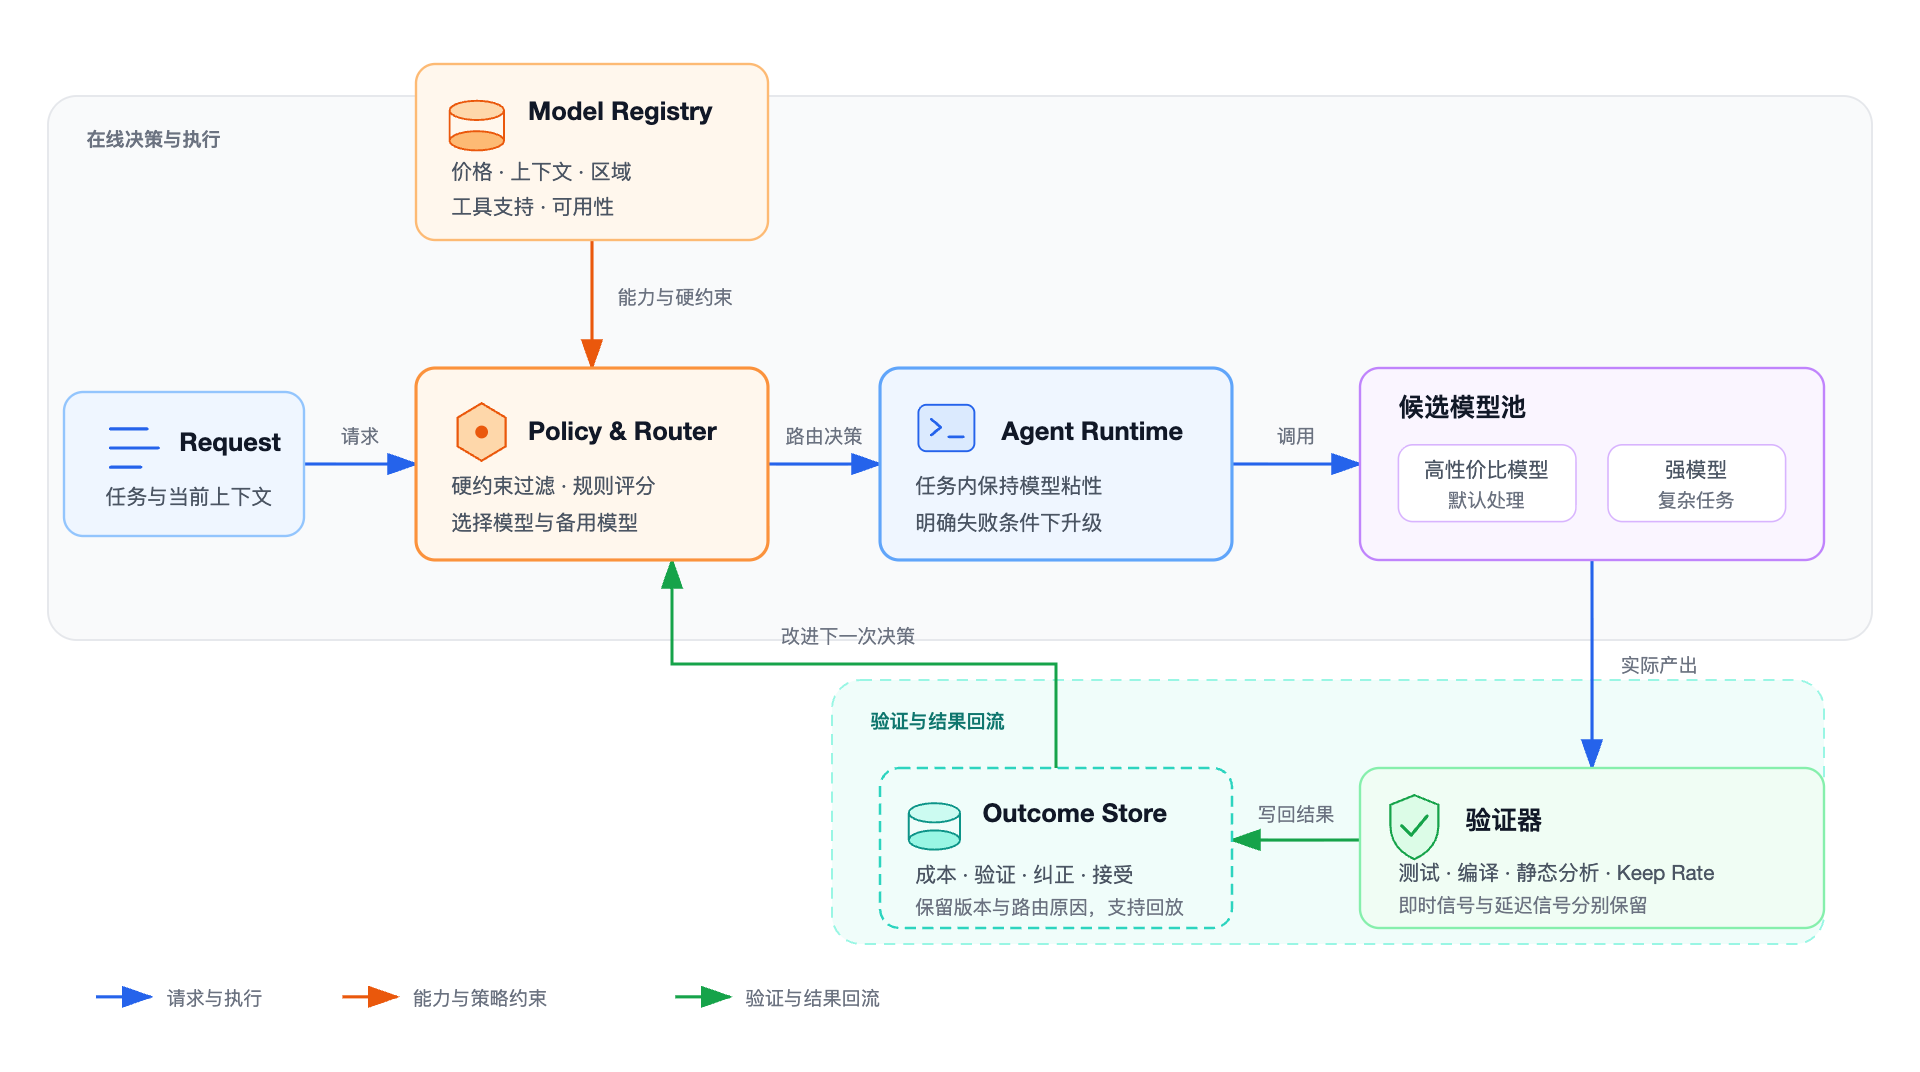Click the text 选择模型与备用模型
Screen dimensions: 1920x1072
(544, 523)
